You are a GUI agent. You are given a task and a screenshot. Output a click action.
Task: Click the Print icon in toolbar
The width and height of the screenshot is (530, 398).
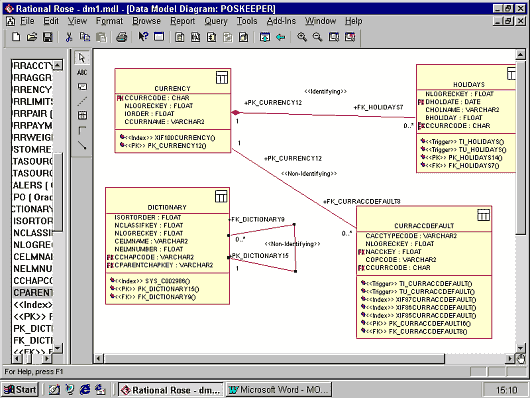[x=122, y=37]
